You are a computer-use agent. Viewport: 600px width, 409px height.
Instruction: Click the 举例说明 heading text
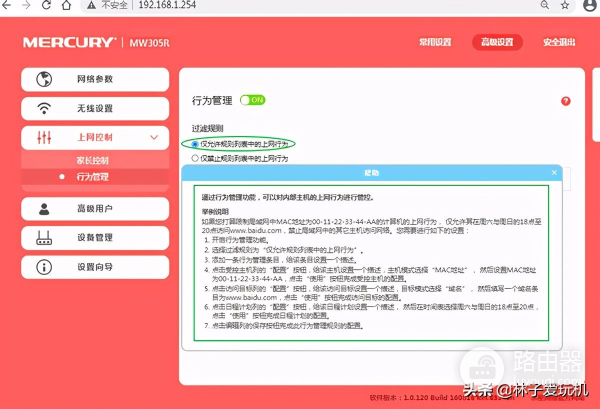(215, 212)
